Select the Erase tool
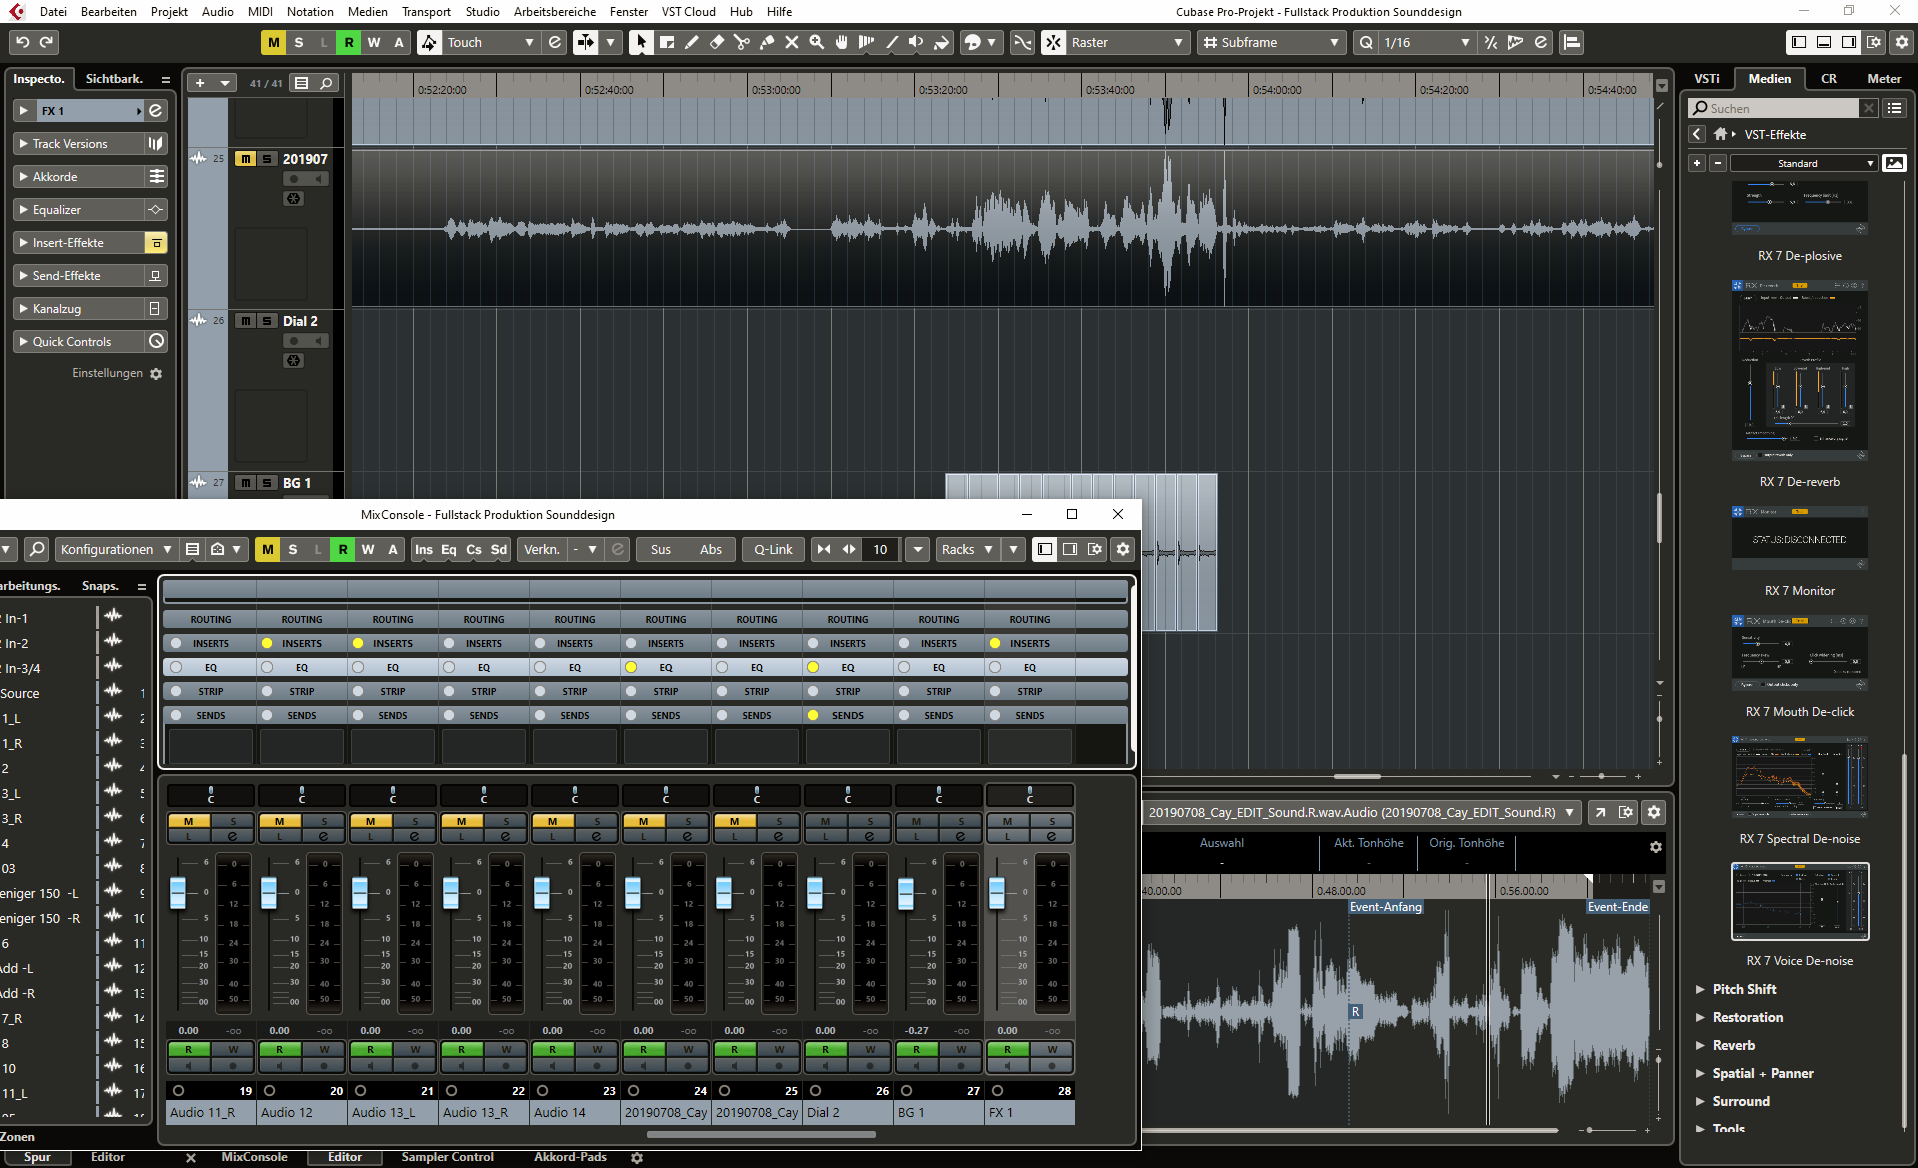 pos(716,42)
